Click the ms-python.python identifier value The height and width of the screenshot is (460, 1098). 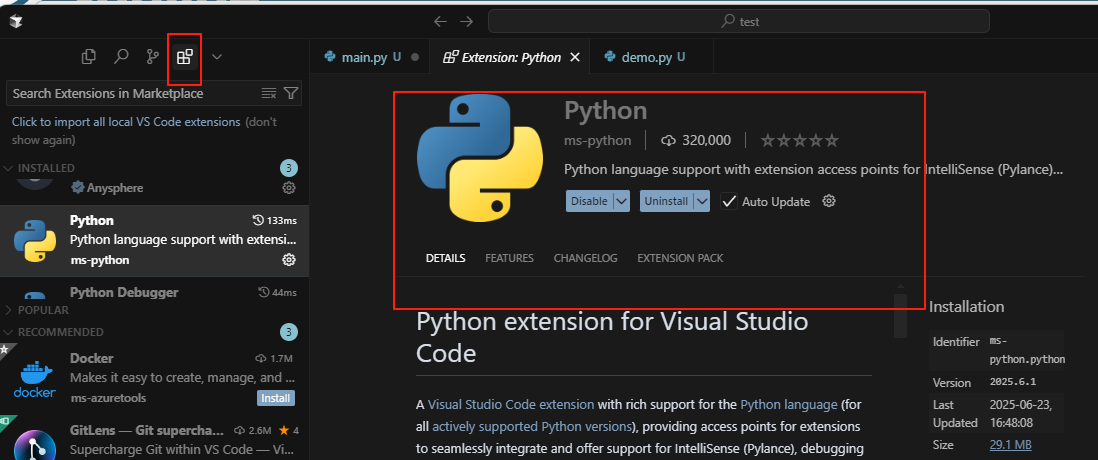coord(1027,350)
